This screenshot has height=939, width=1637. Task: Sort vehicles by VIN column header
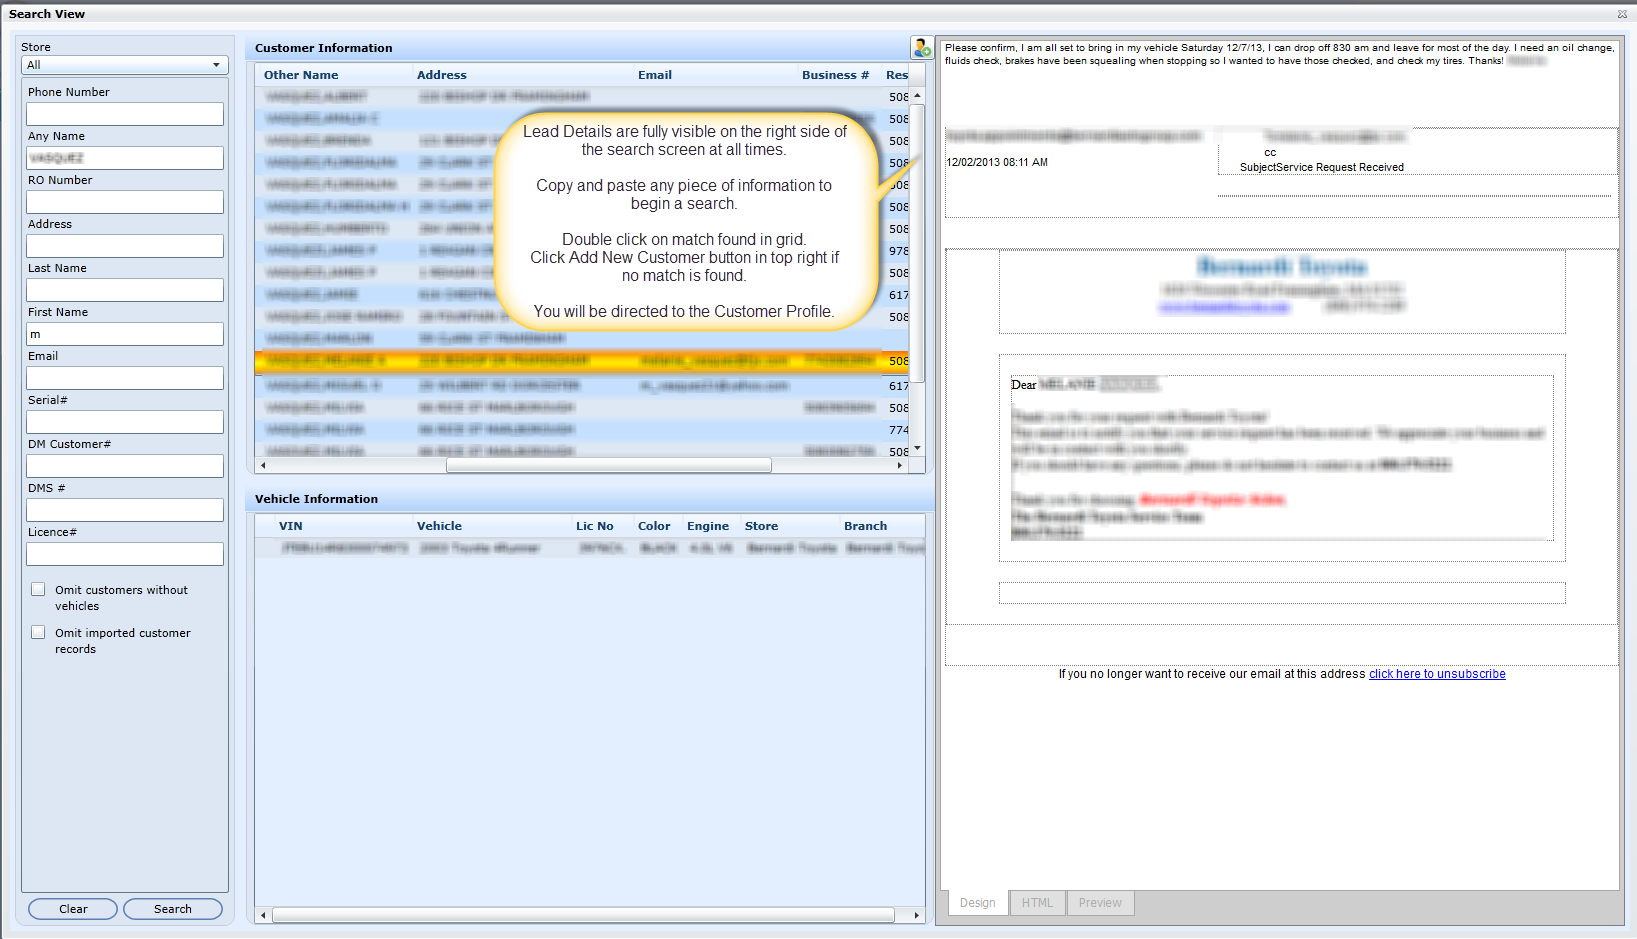click(290, 526)
